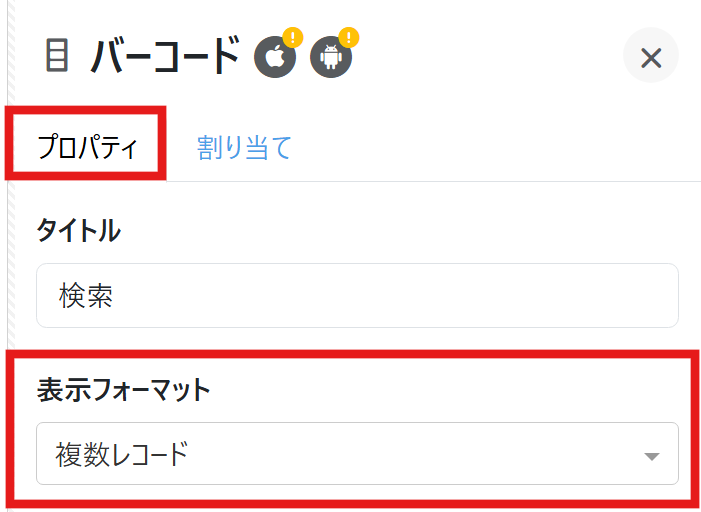Click the Android platform icon
Screen dimensions: 701x512
click(x=331, y=57)
